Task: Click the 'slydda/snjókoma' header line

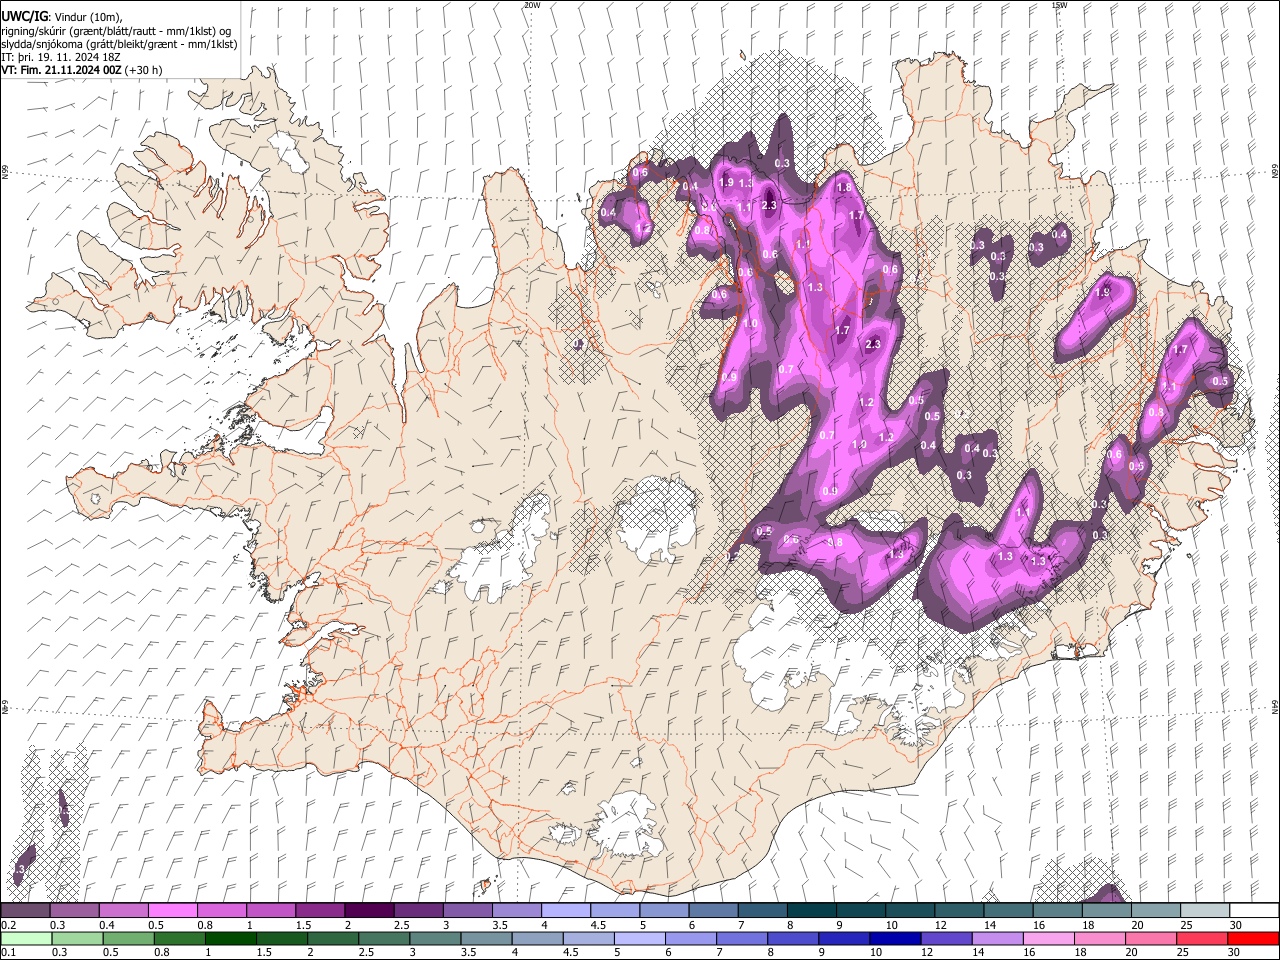Action: point(119,45)
